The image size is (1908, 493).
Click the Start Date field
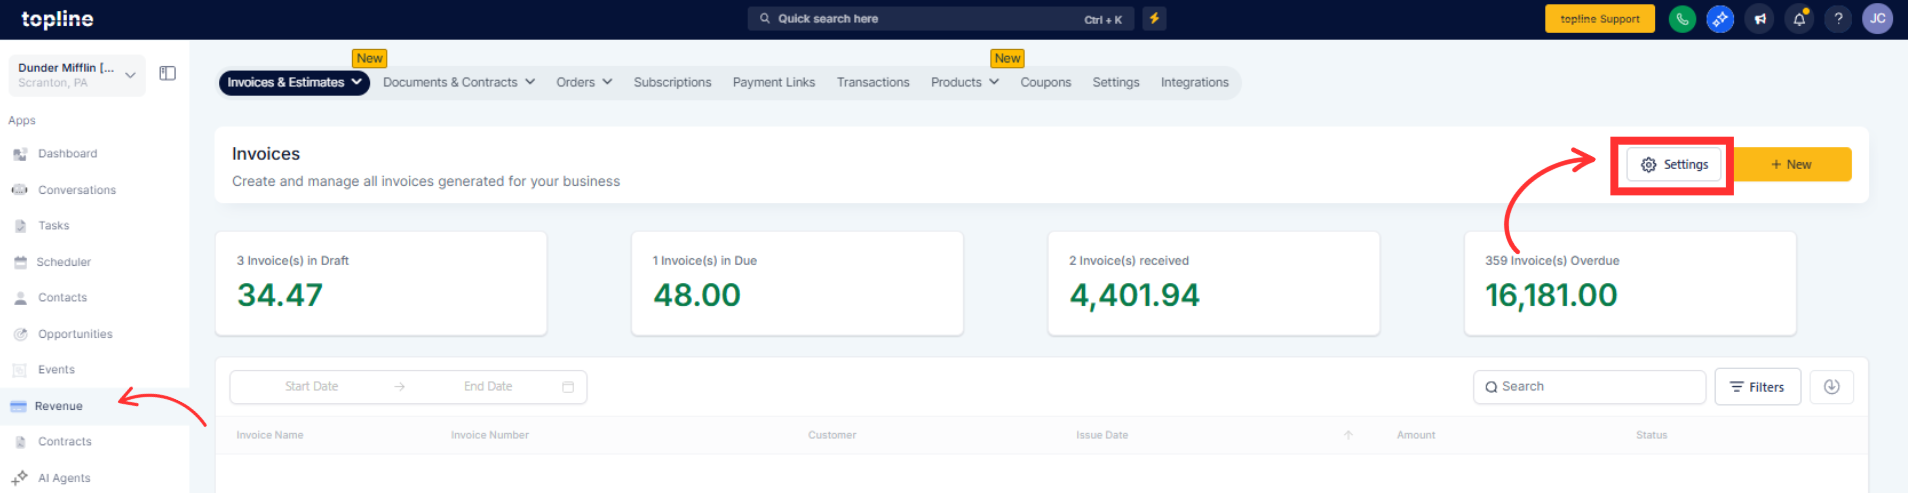311,387
